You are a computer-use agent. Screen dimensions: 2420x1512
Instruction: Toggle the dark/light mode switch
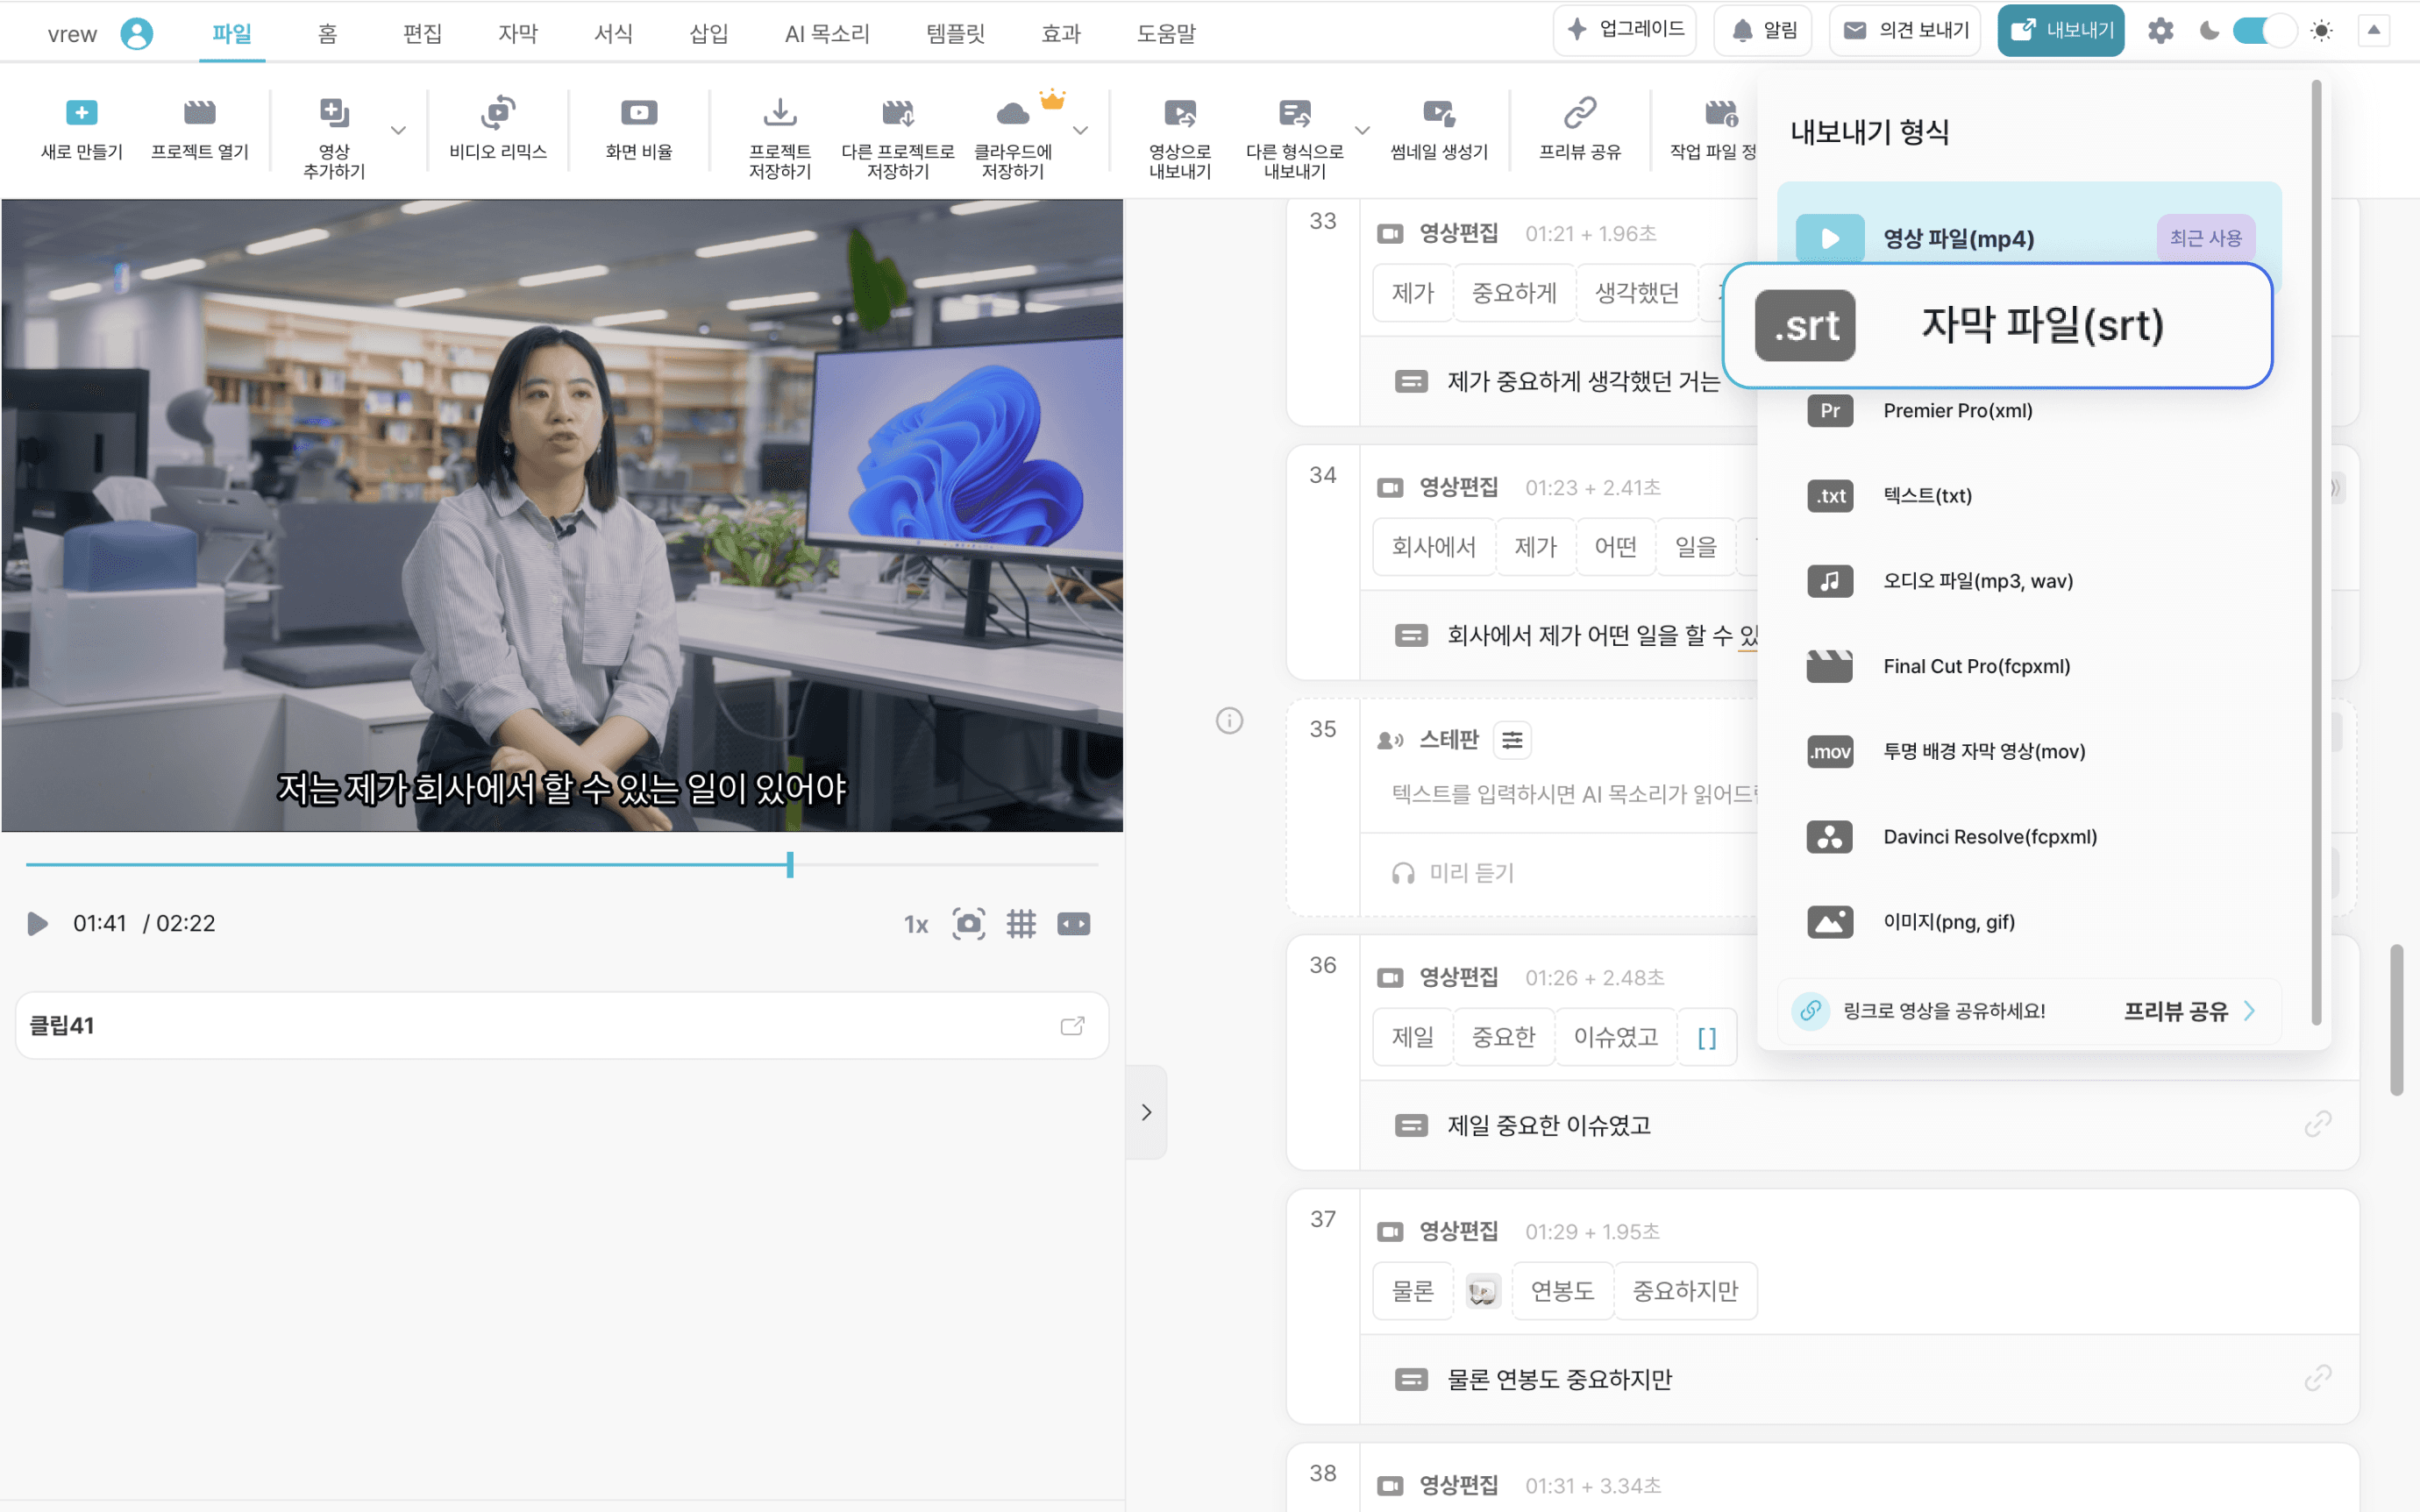click(x=2264, y=31)
